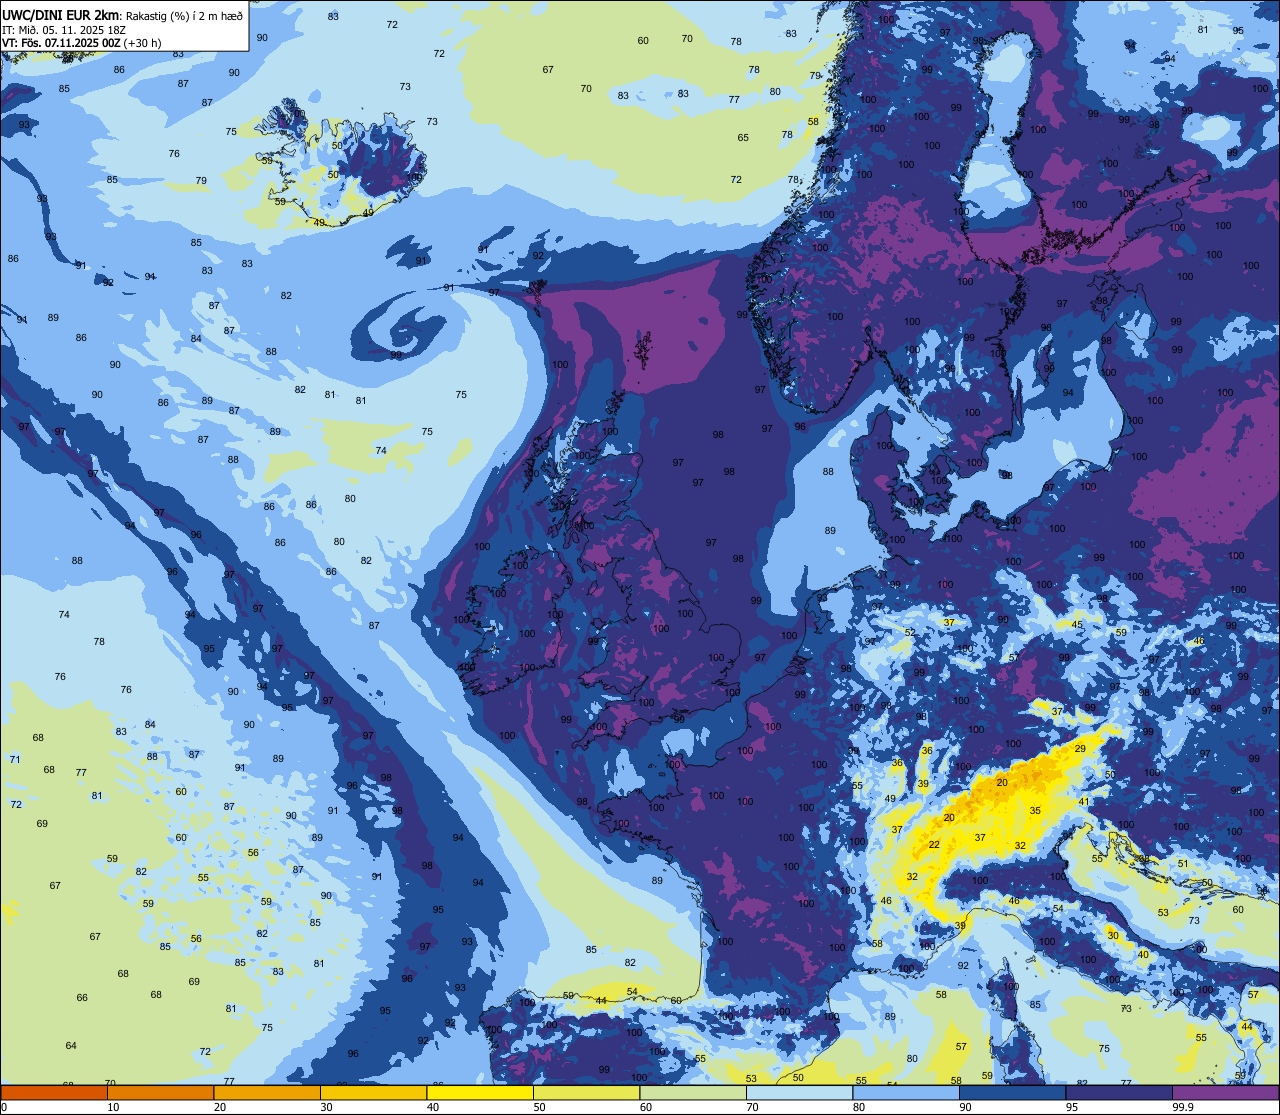
Task: Select the purple legend swatch above 99.9
Action: tap(1224, 1092)
